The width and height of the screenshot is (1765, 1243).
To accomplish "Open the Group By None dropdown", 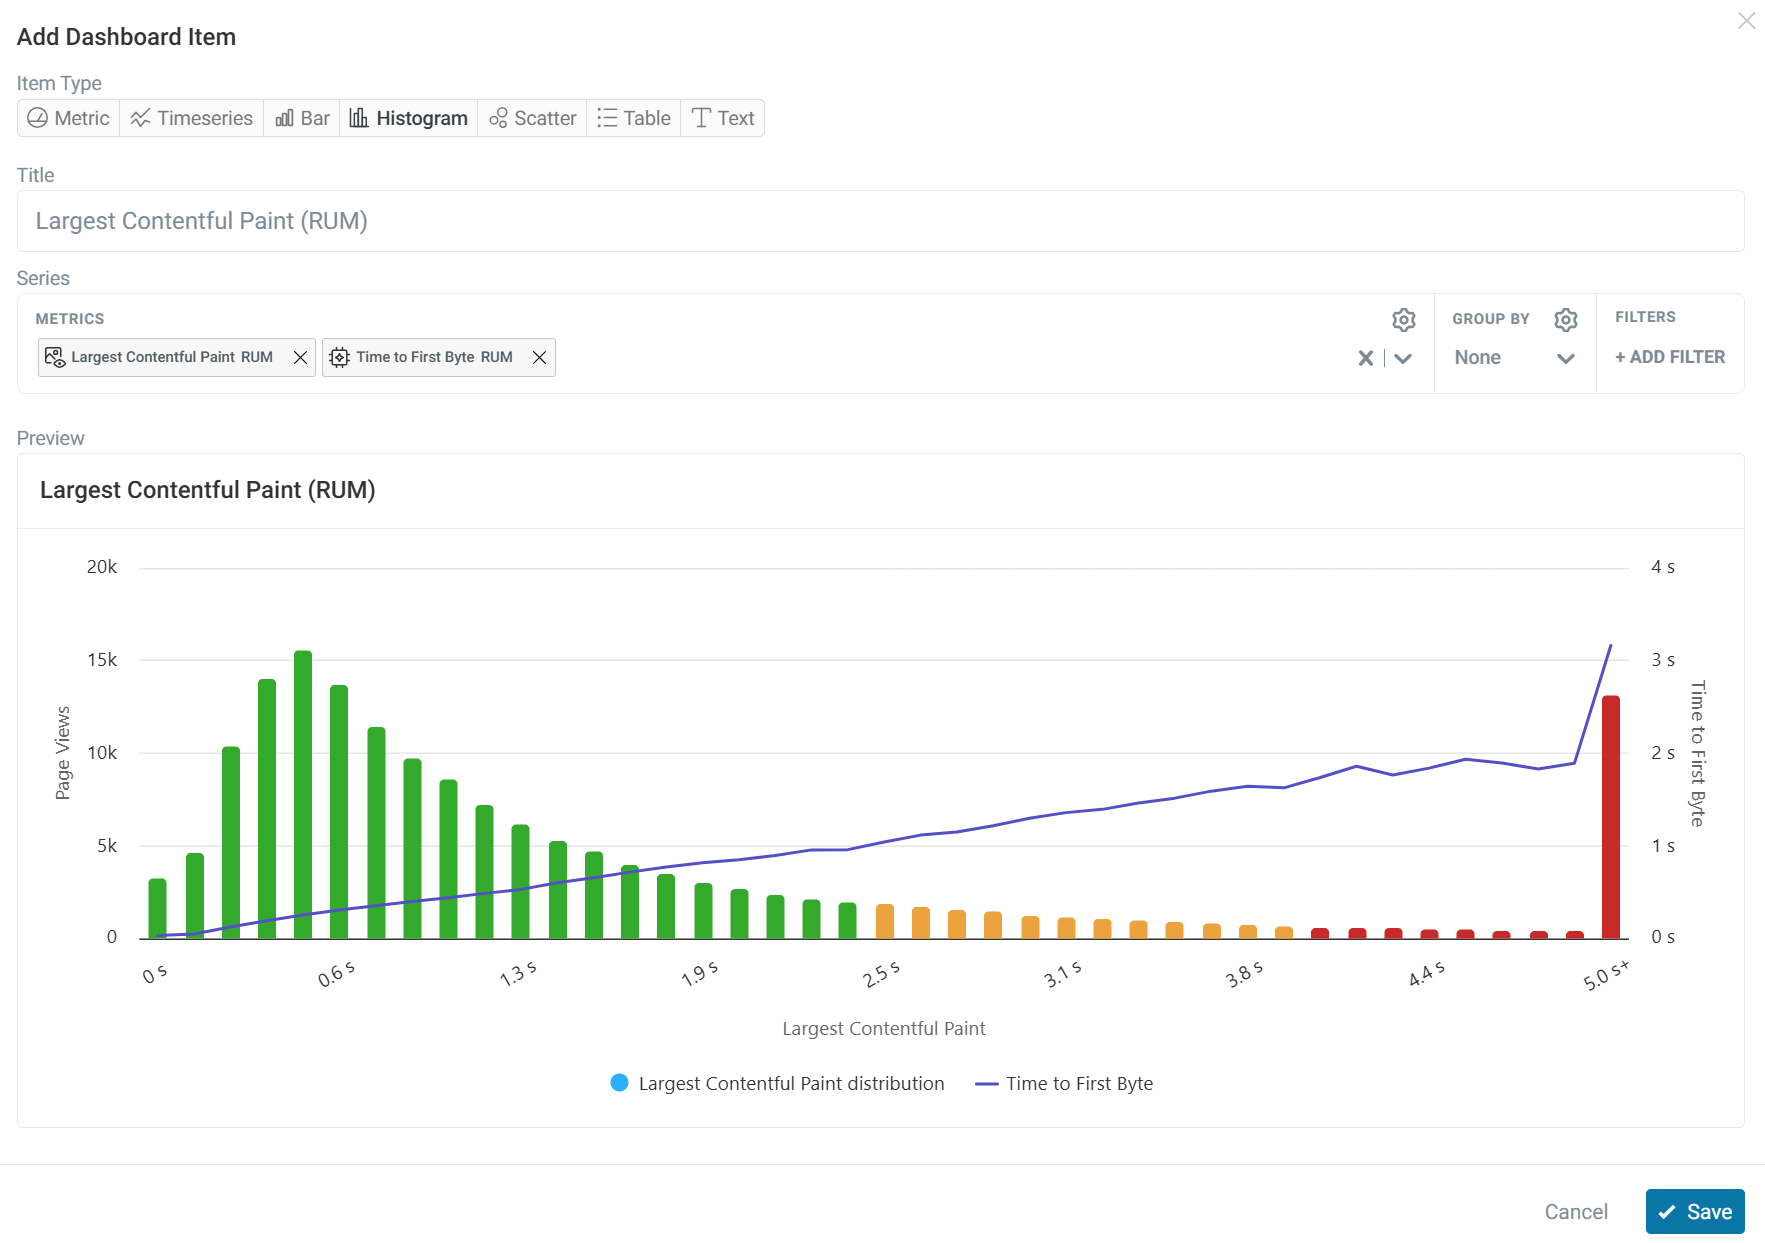I will coord(1515,358).
